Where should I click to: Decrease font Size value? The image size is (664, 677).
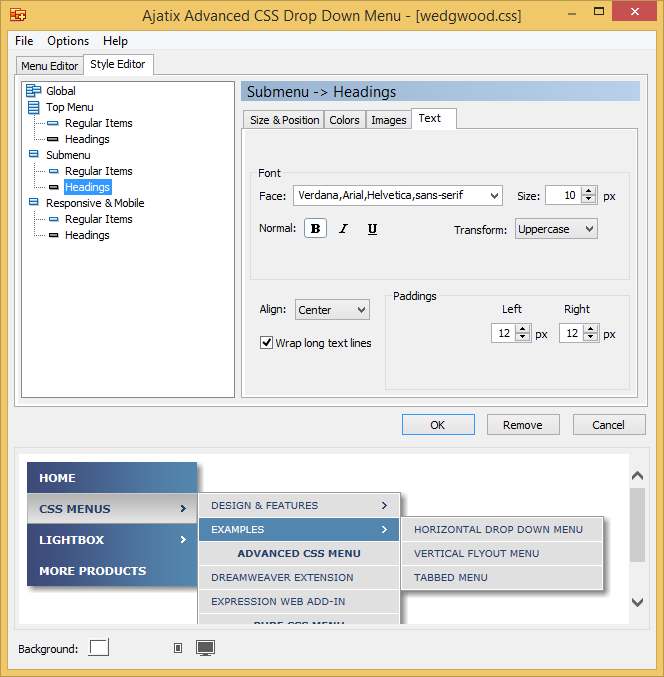click(588, 199)
